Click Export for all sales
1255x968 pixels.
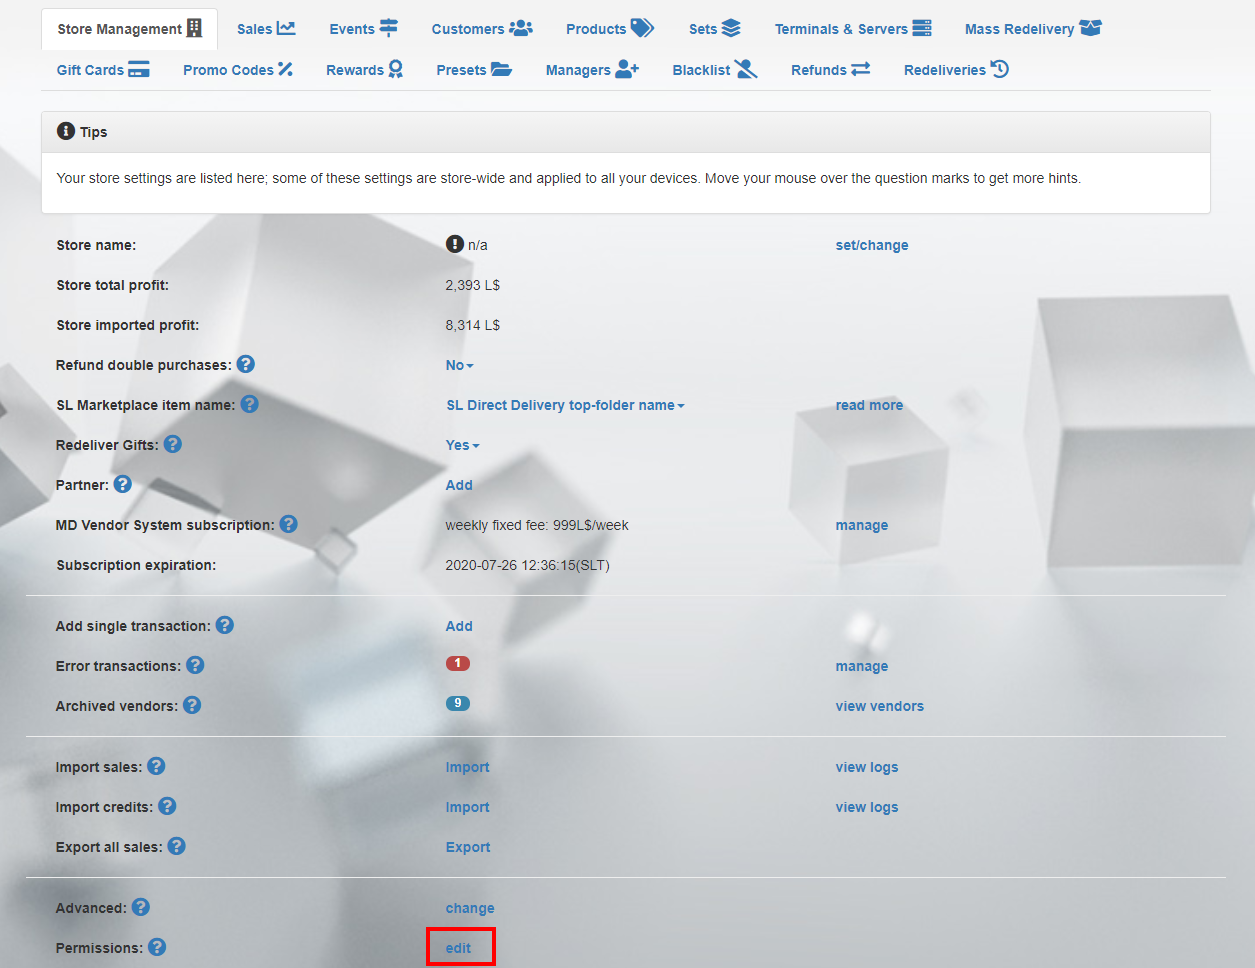[x=468, y=847]
